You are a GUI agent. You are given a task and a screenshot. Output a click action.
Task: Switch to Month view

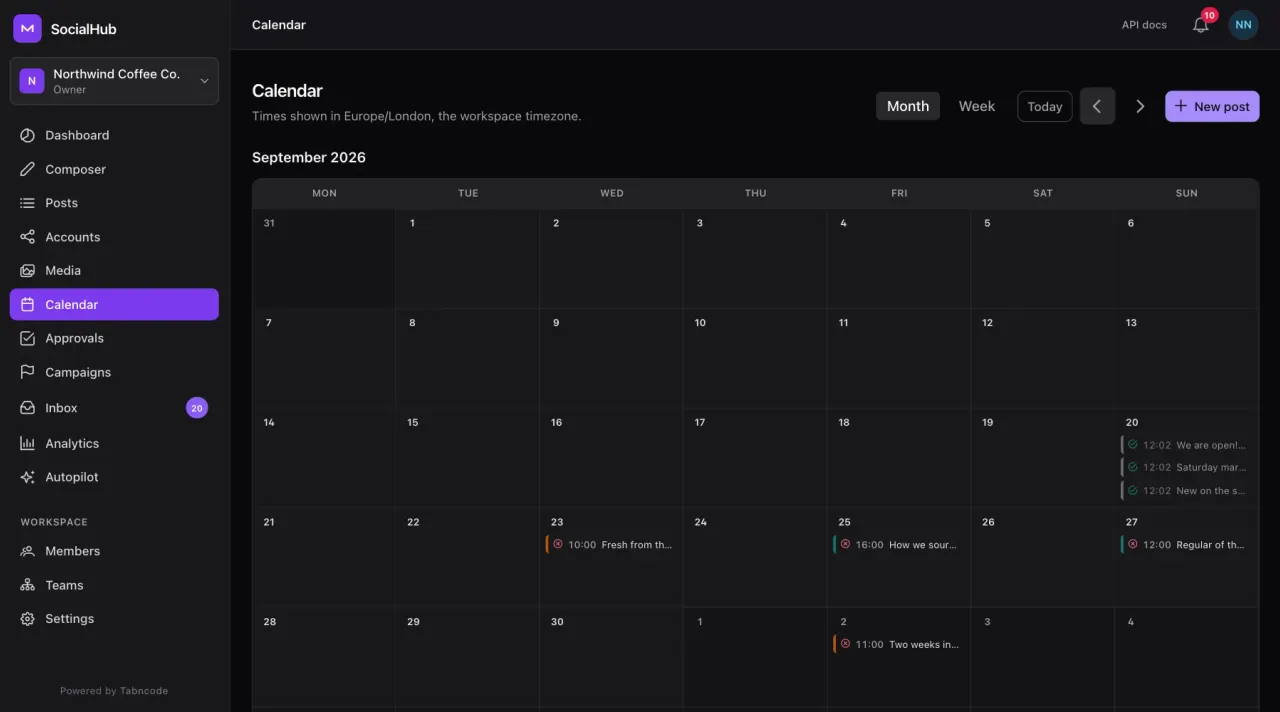click(x=908, y=106)
